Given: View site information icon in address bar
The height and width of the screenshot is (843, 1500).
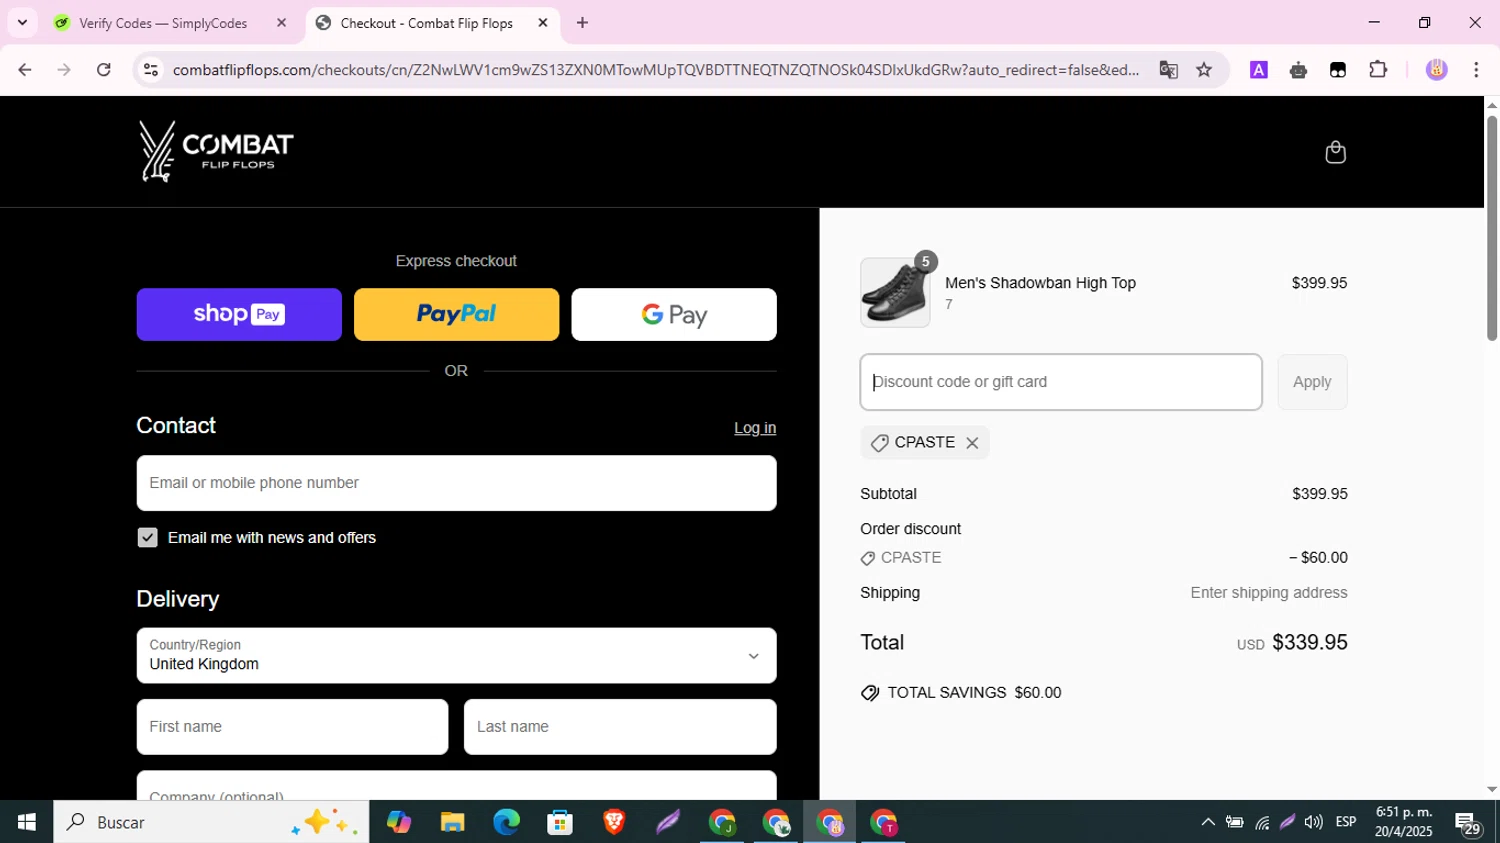Looking at the screenshot, I should click(151, 70).
